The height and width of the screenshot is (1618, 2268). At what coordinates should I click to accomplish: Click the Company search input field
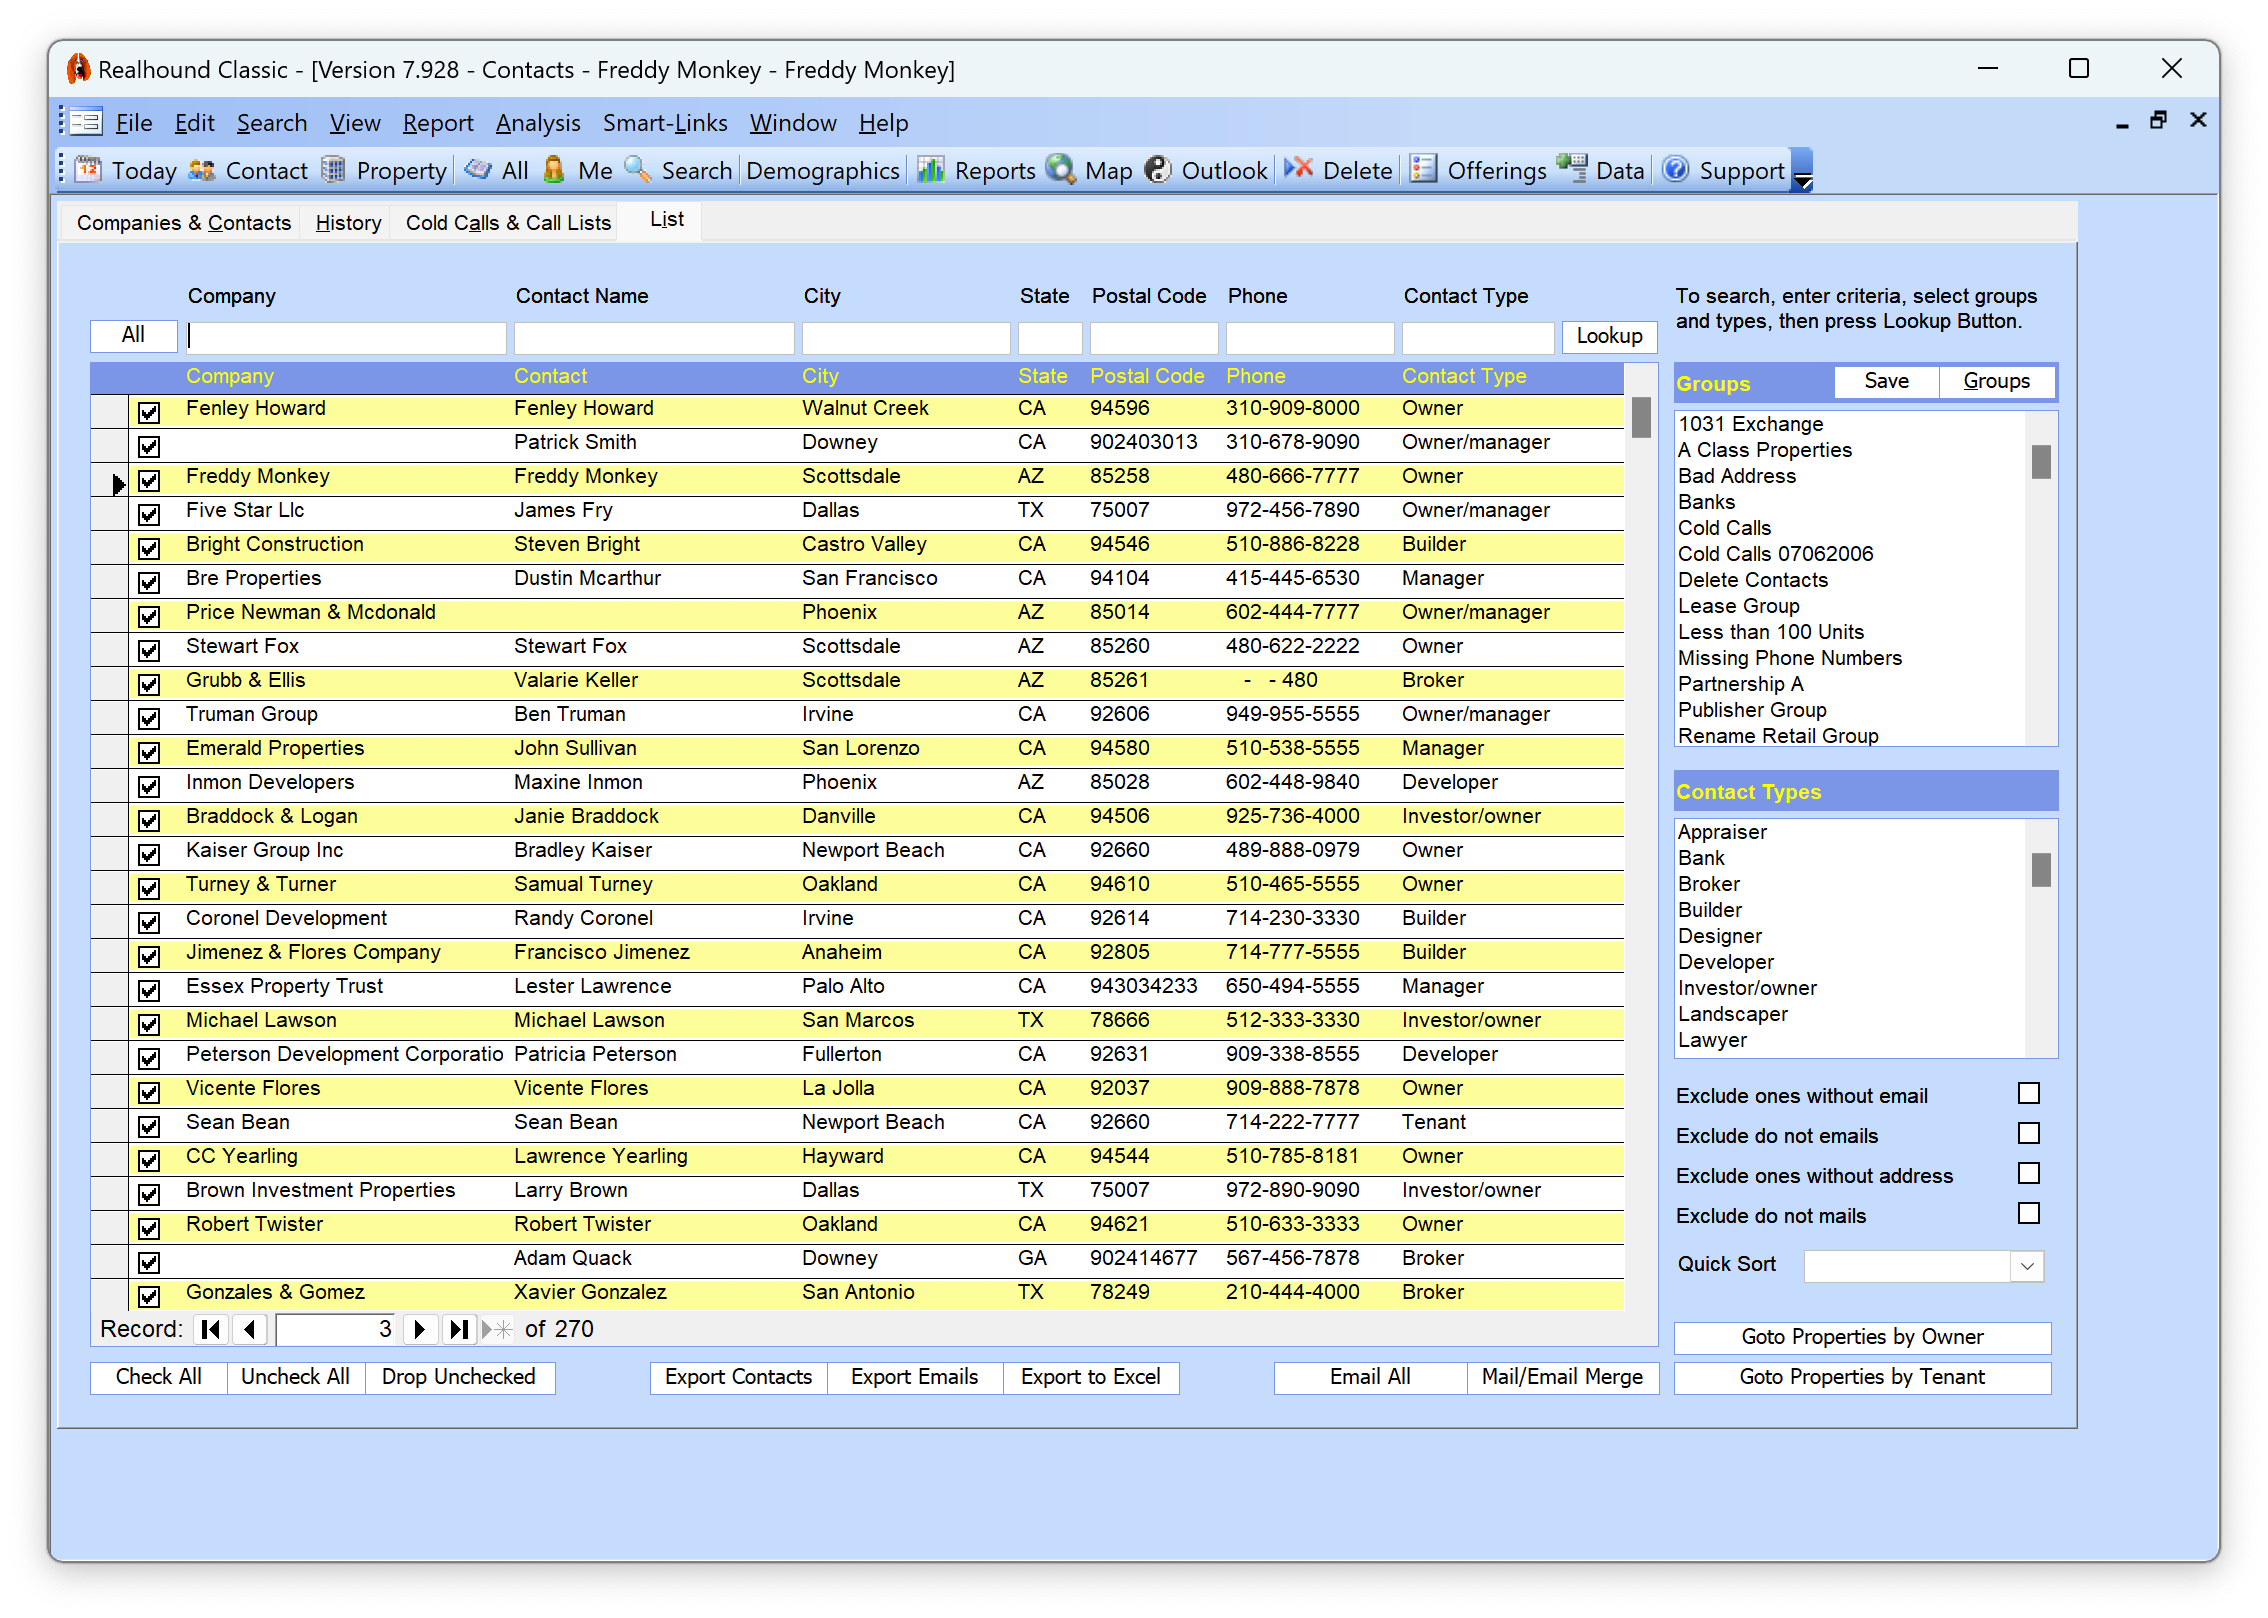pos(346,337)
